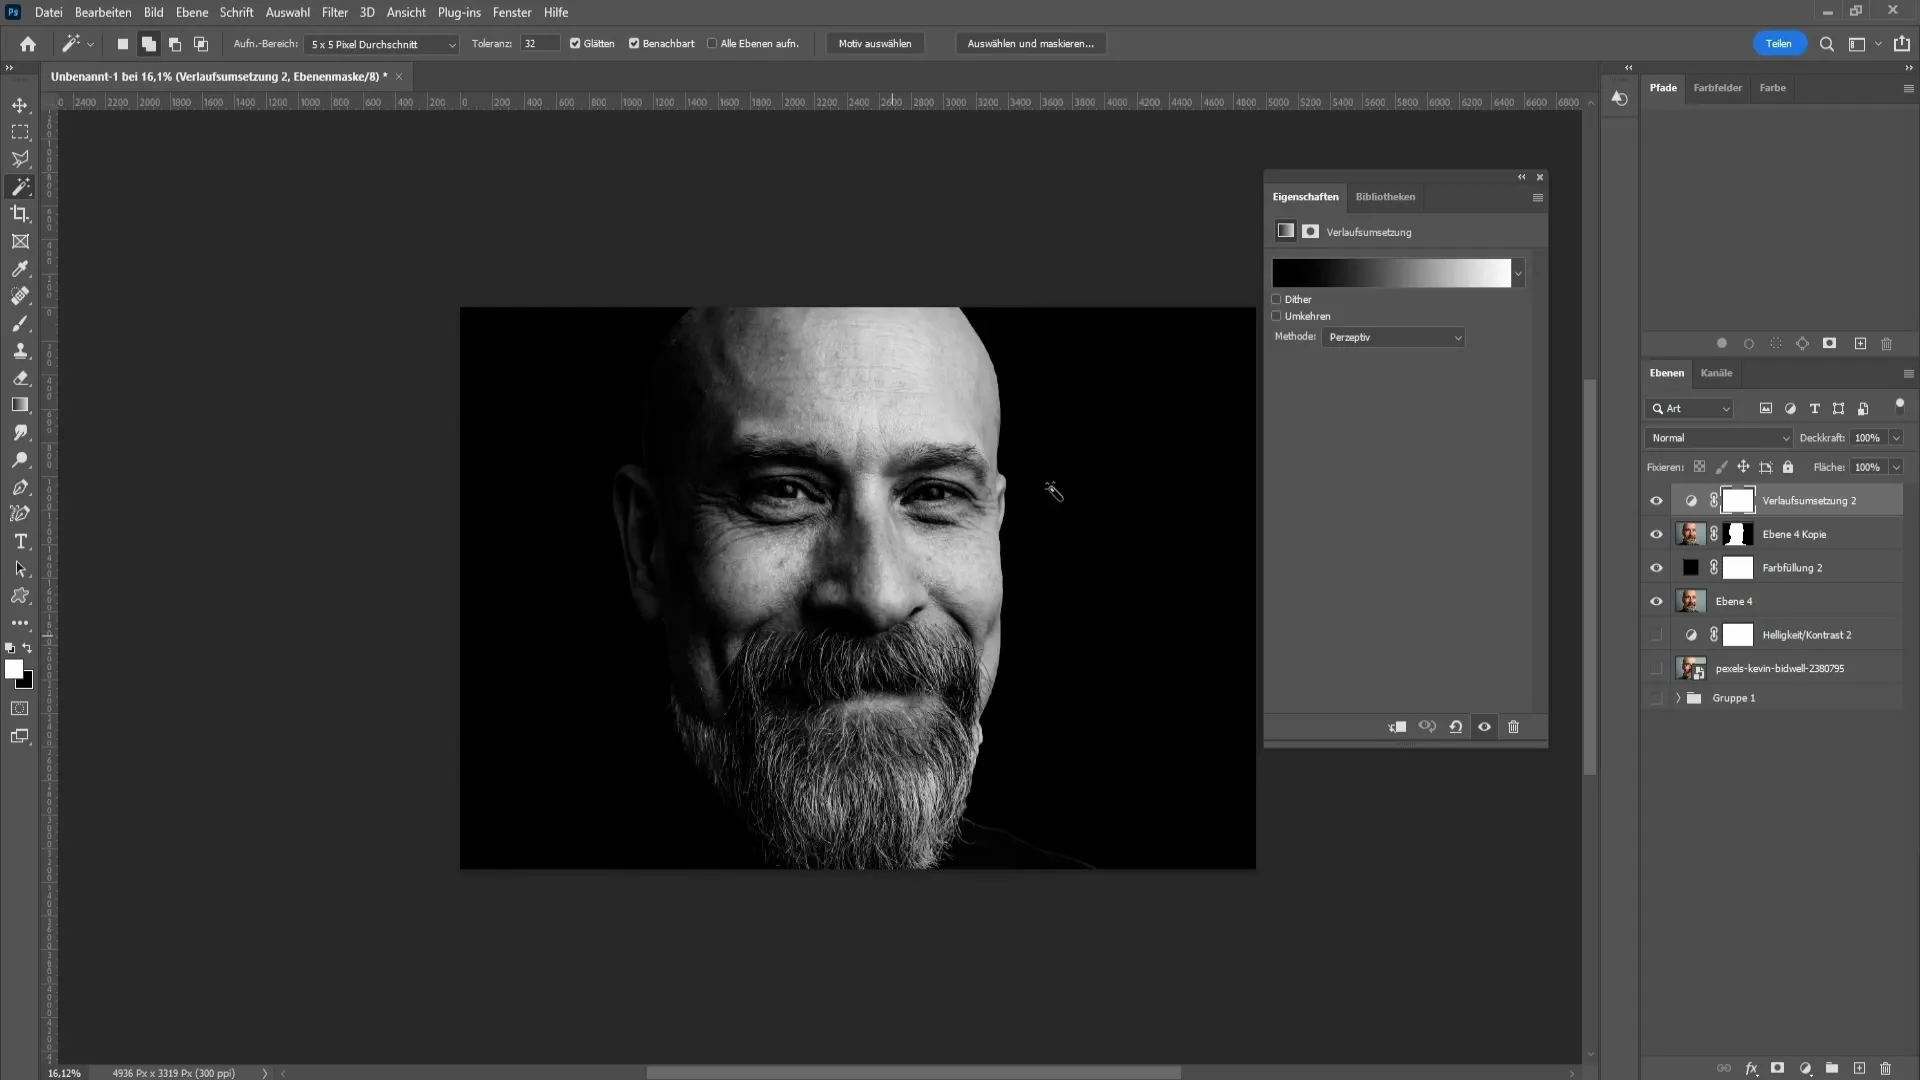1920x1080 pixels.
Task: Select the Brush tool
Action: pos(20,323)
